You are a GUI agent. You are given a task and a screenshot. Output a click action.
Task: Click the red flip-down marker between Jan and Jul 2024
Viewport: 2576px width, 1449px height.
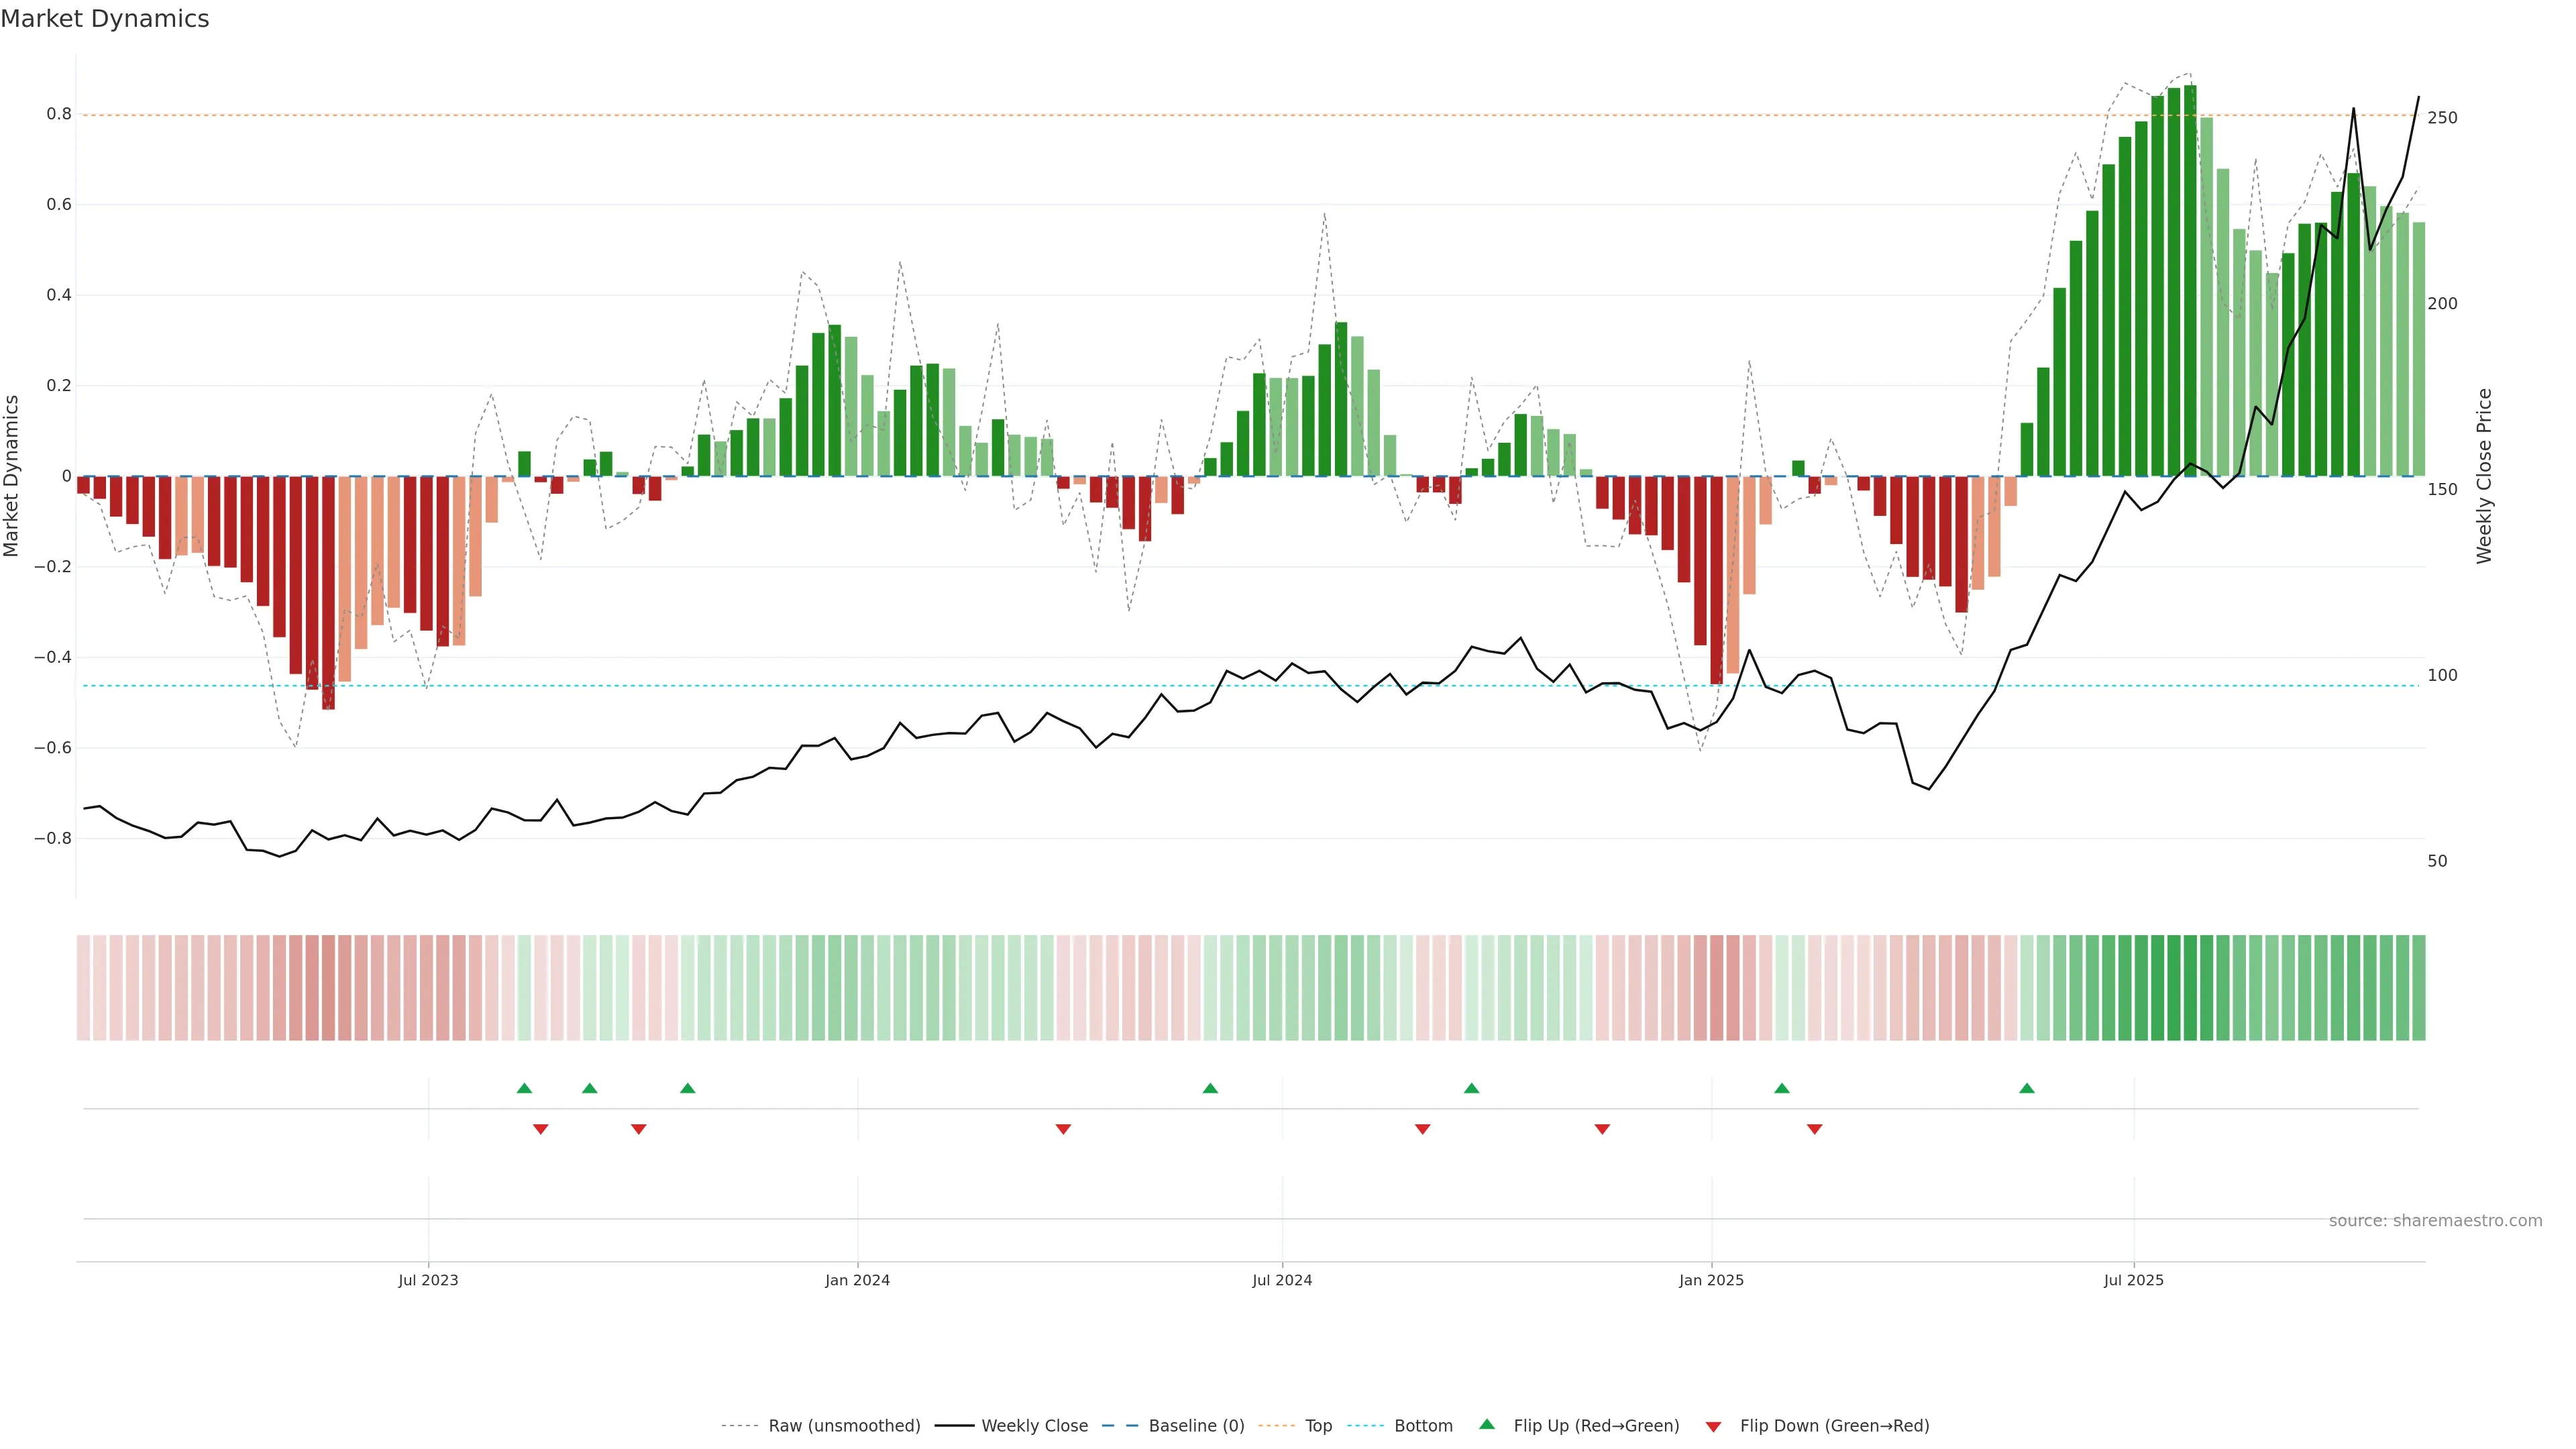click(x=1063, y=1129)
